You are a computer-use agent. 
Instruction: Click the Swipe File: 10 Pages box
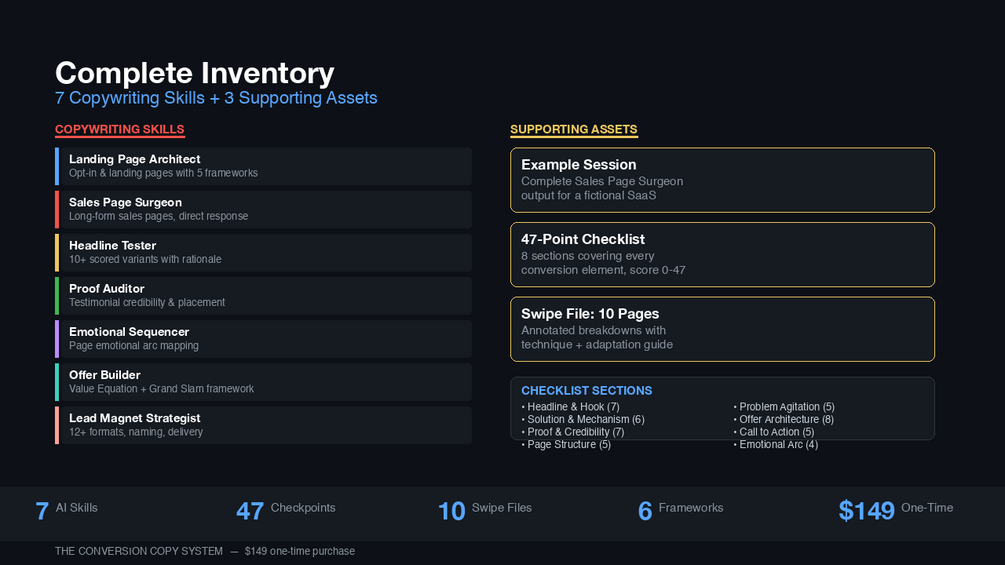coord(722,329)
